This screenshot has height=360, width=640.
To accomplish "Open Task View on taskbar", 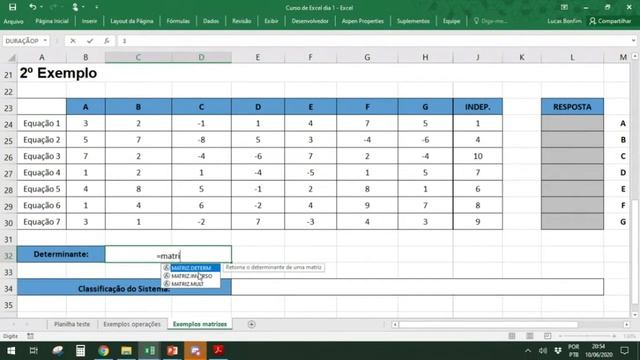I will (x=33, y=351).
